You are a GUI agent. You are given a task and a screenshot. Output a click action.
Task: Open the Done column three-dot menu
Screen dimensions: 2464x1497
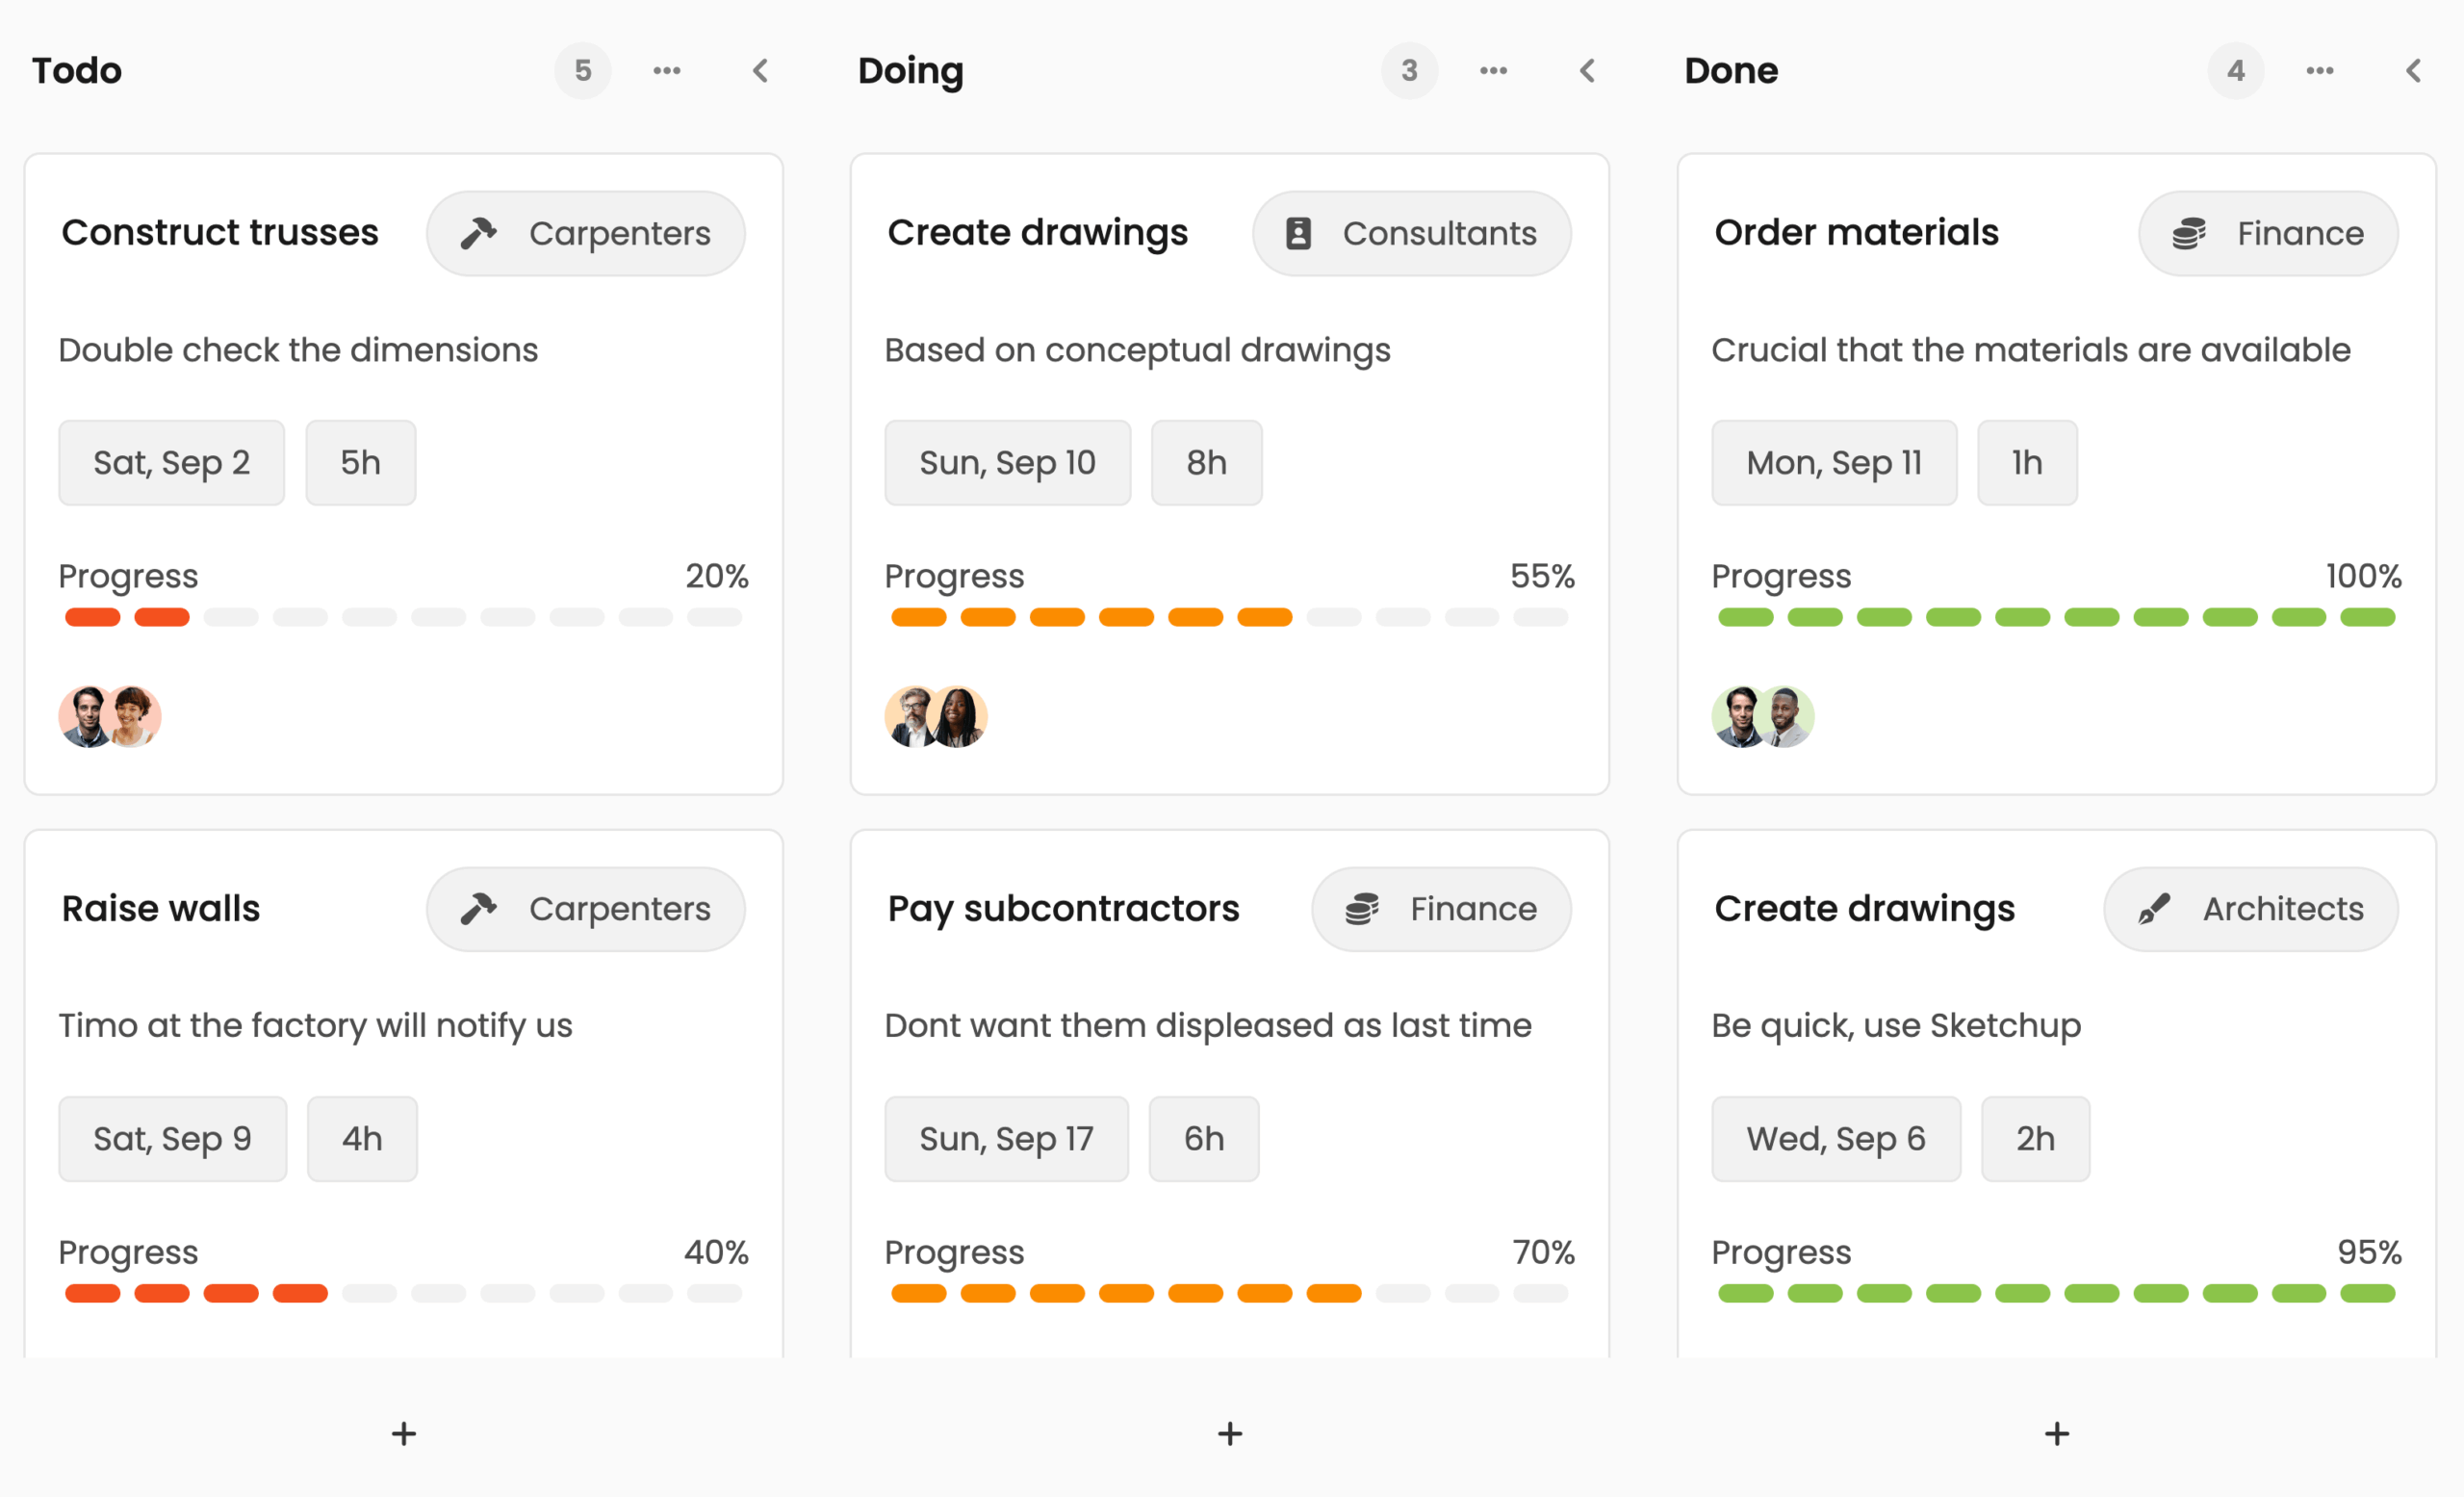[x=2319, y=70]
